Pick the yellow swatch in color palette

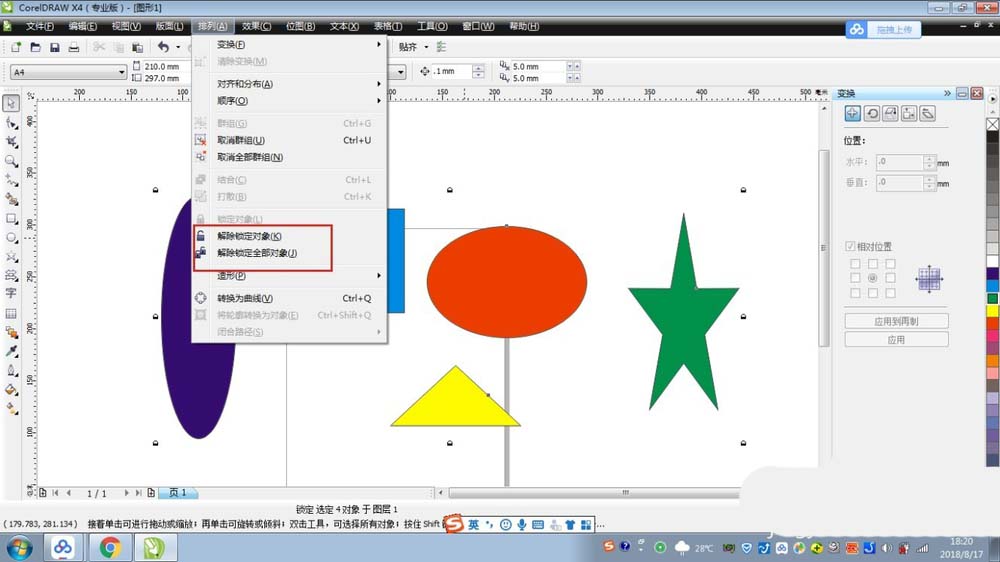tap(993, 311)
